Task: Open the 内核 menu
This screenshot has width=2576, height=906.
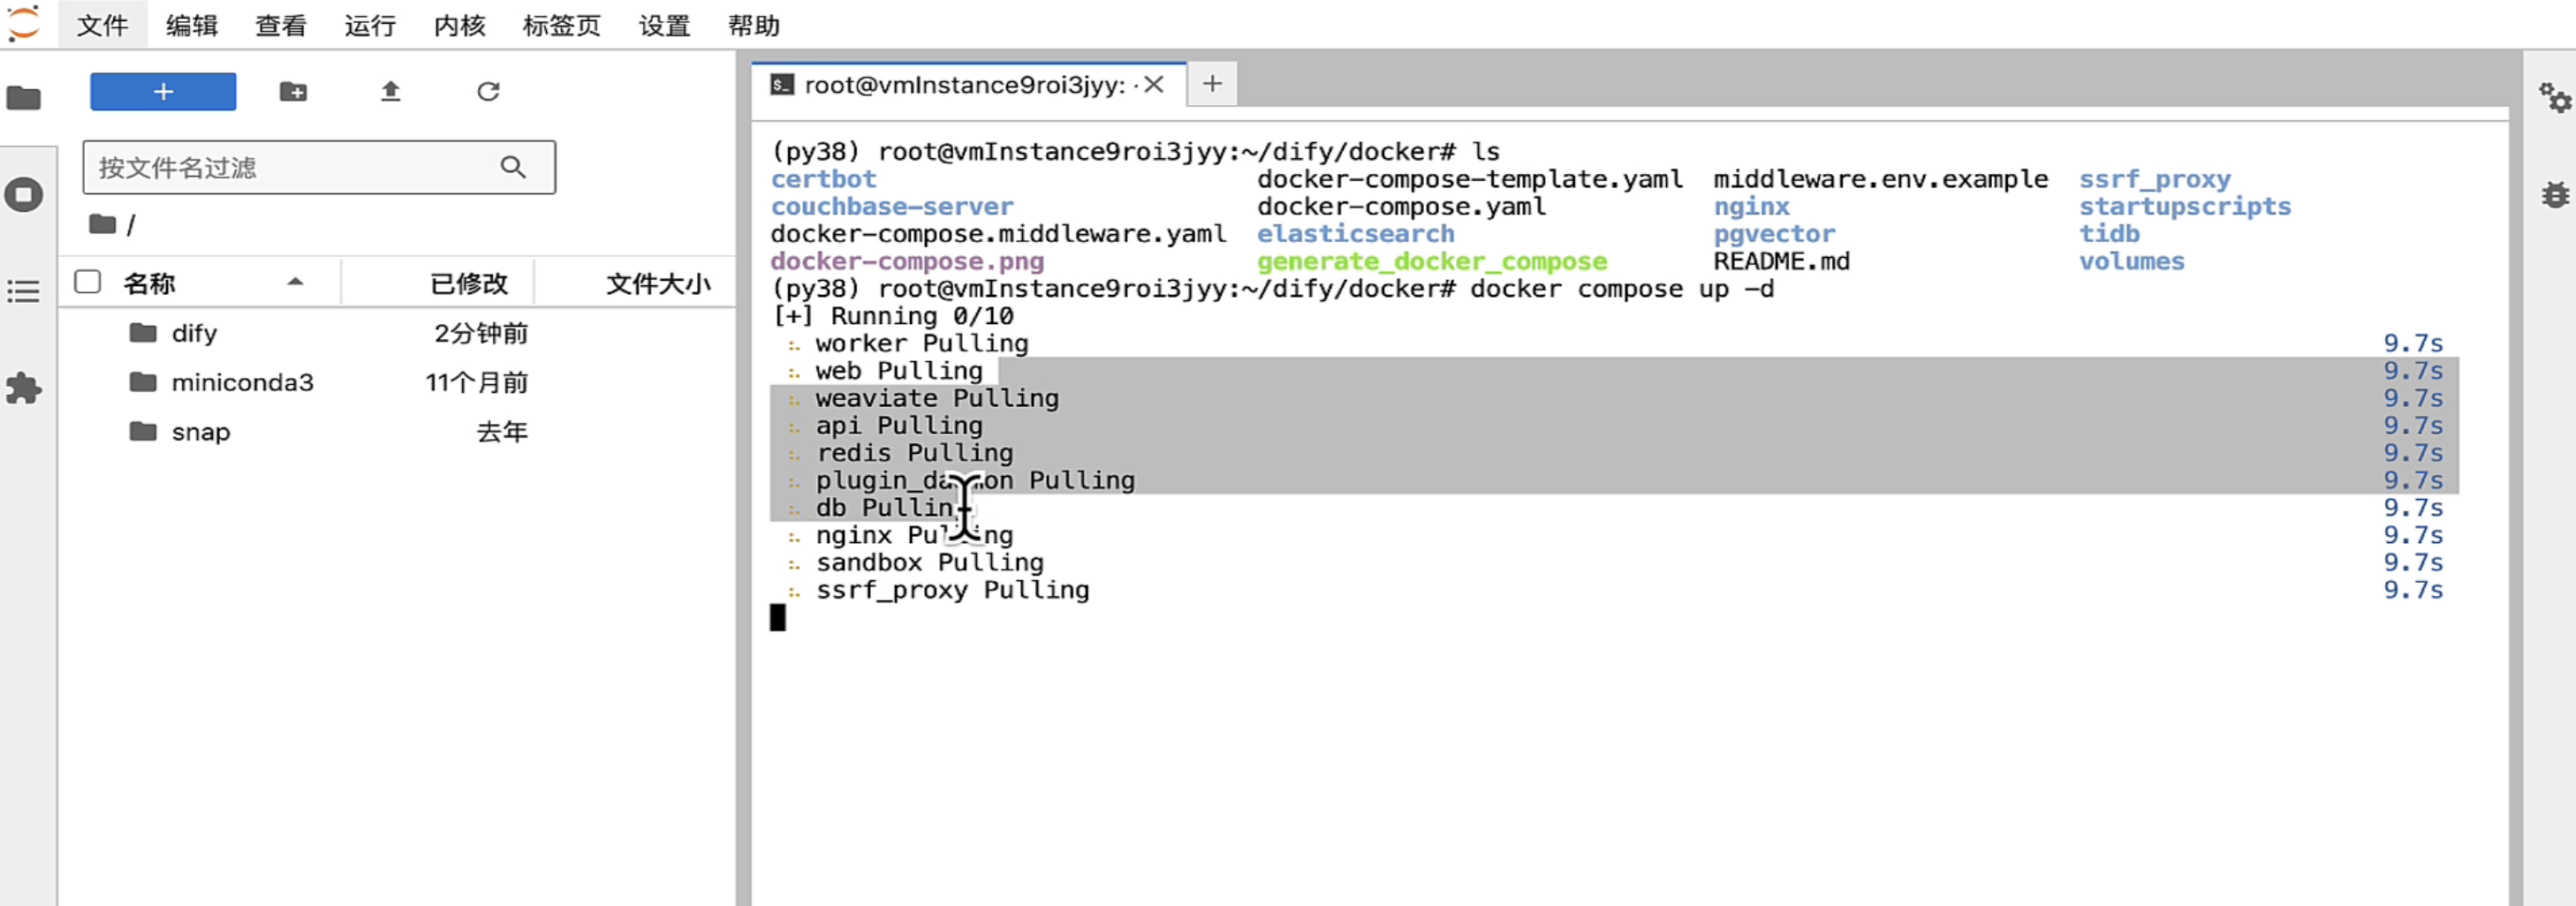Action: click(x=459, y=25)
